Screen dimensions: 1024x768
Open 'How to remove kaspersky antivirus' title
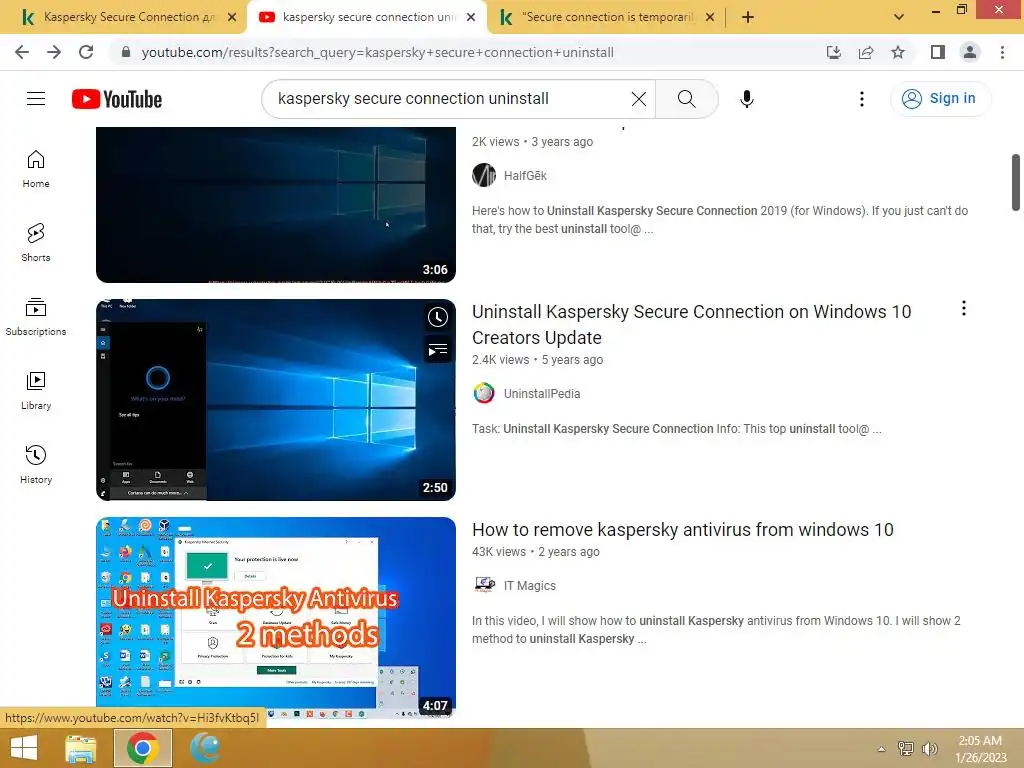pyautogui.click(x=682, y=530)
